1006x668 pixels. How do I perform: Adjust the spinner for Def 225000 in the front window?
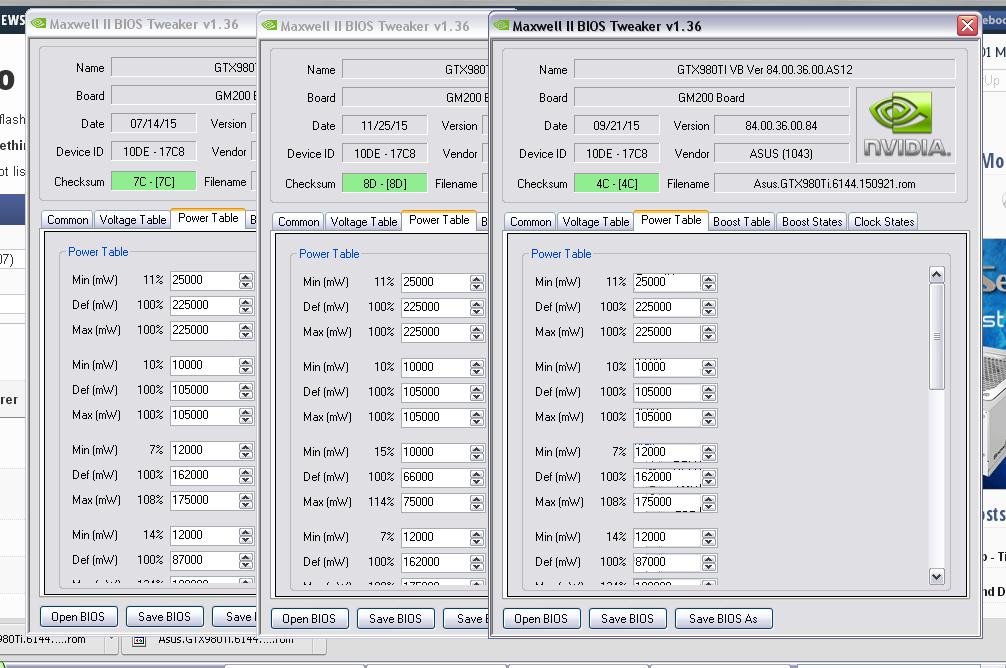708,307
